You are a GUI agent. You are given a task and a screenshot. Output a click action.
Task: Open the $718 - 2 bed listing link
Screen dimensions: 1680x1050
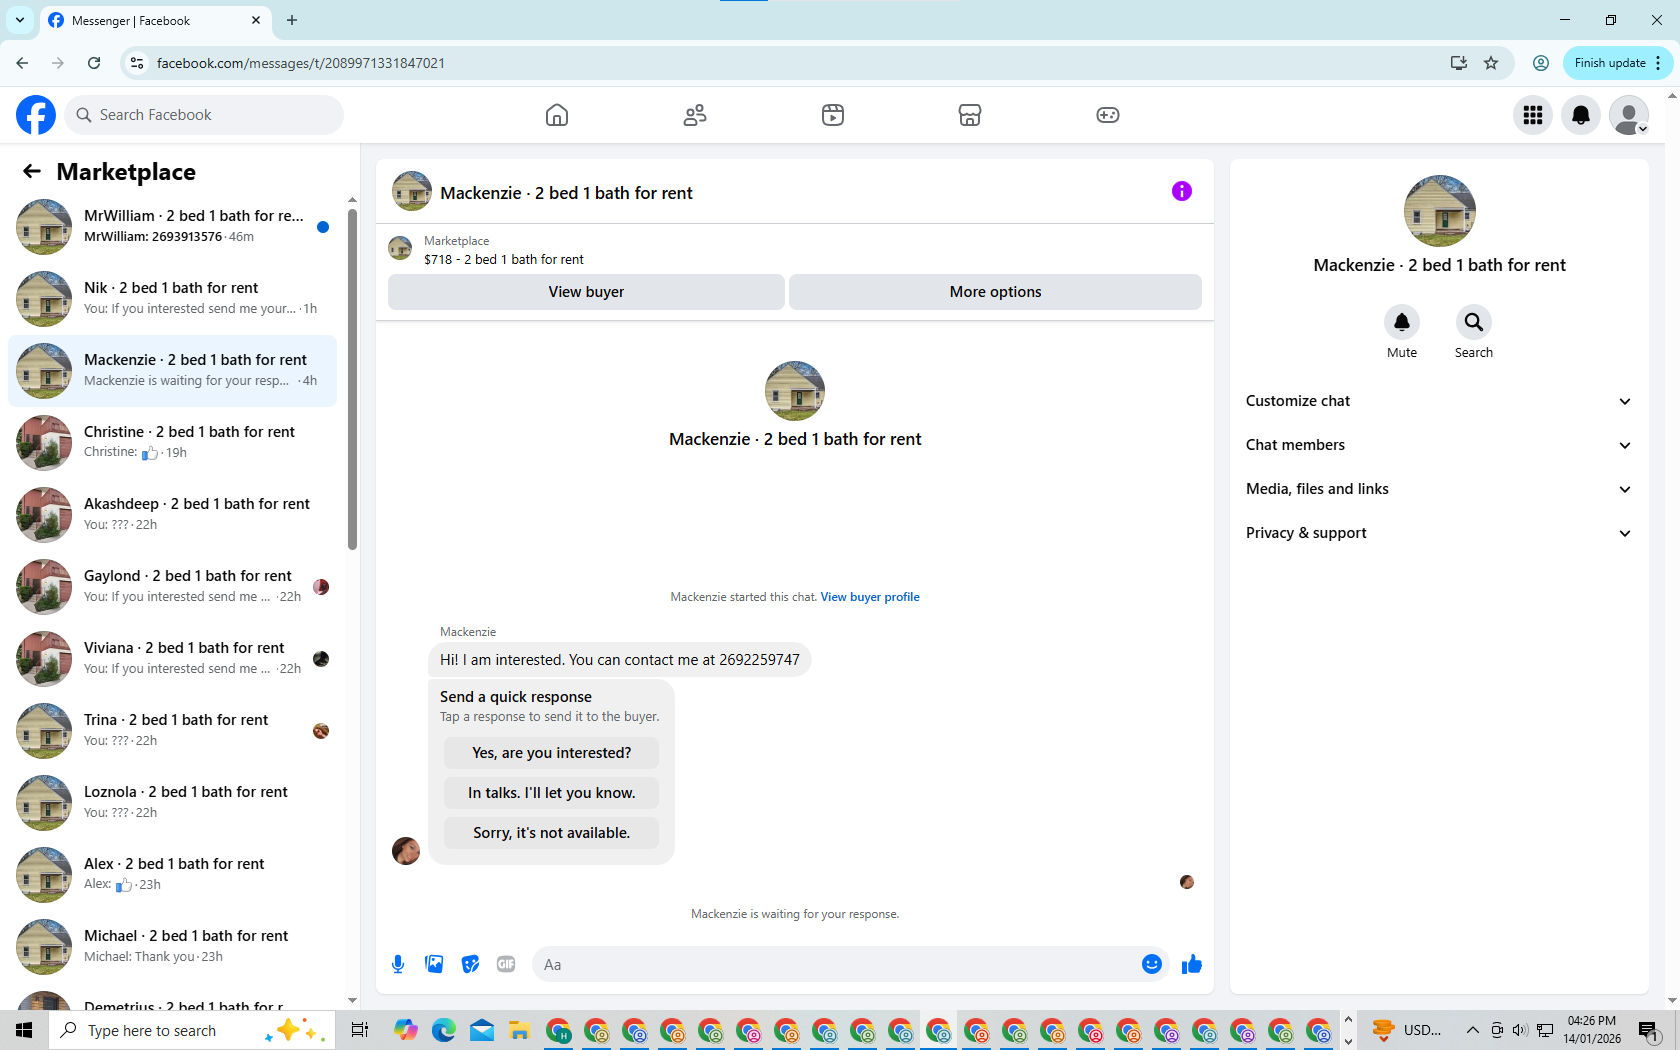pyautogui.click(x=504, y=259)
